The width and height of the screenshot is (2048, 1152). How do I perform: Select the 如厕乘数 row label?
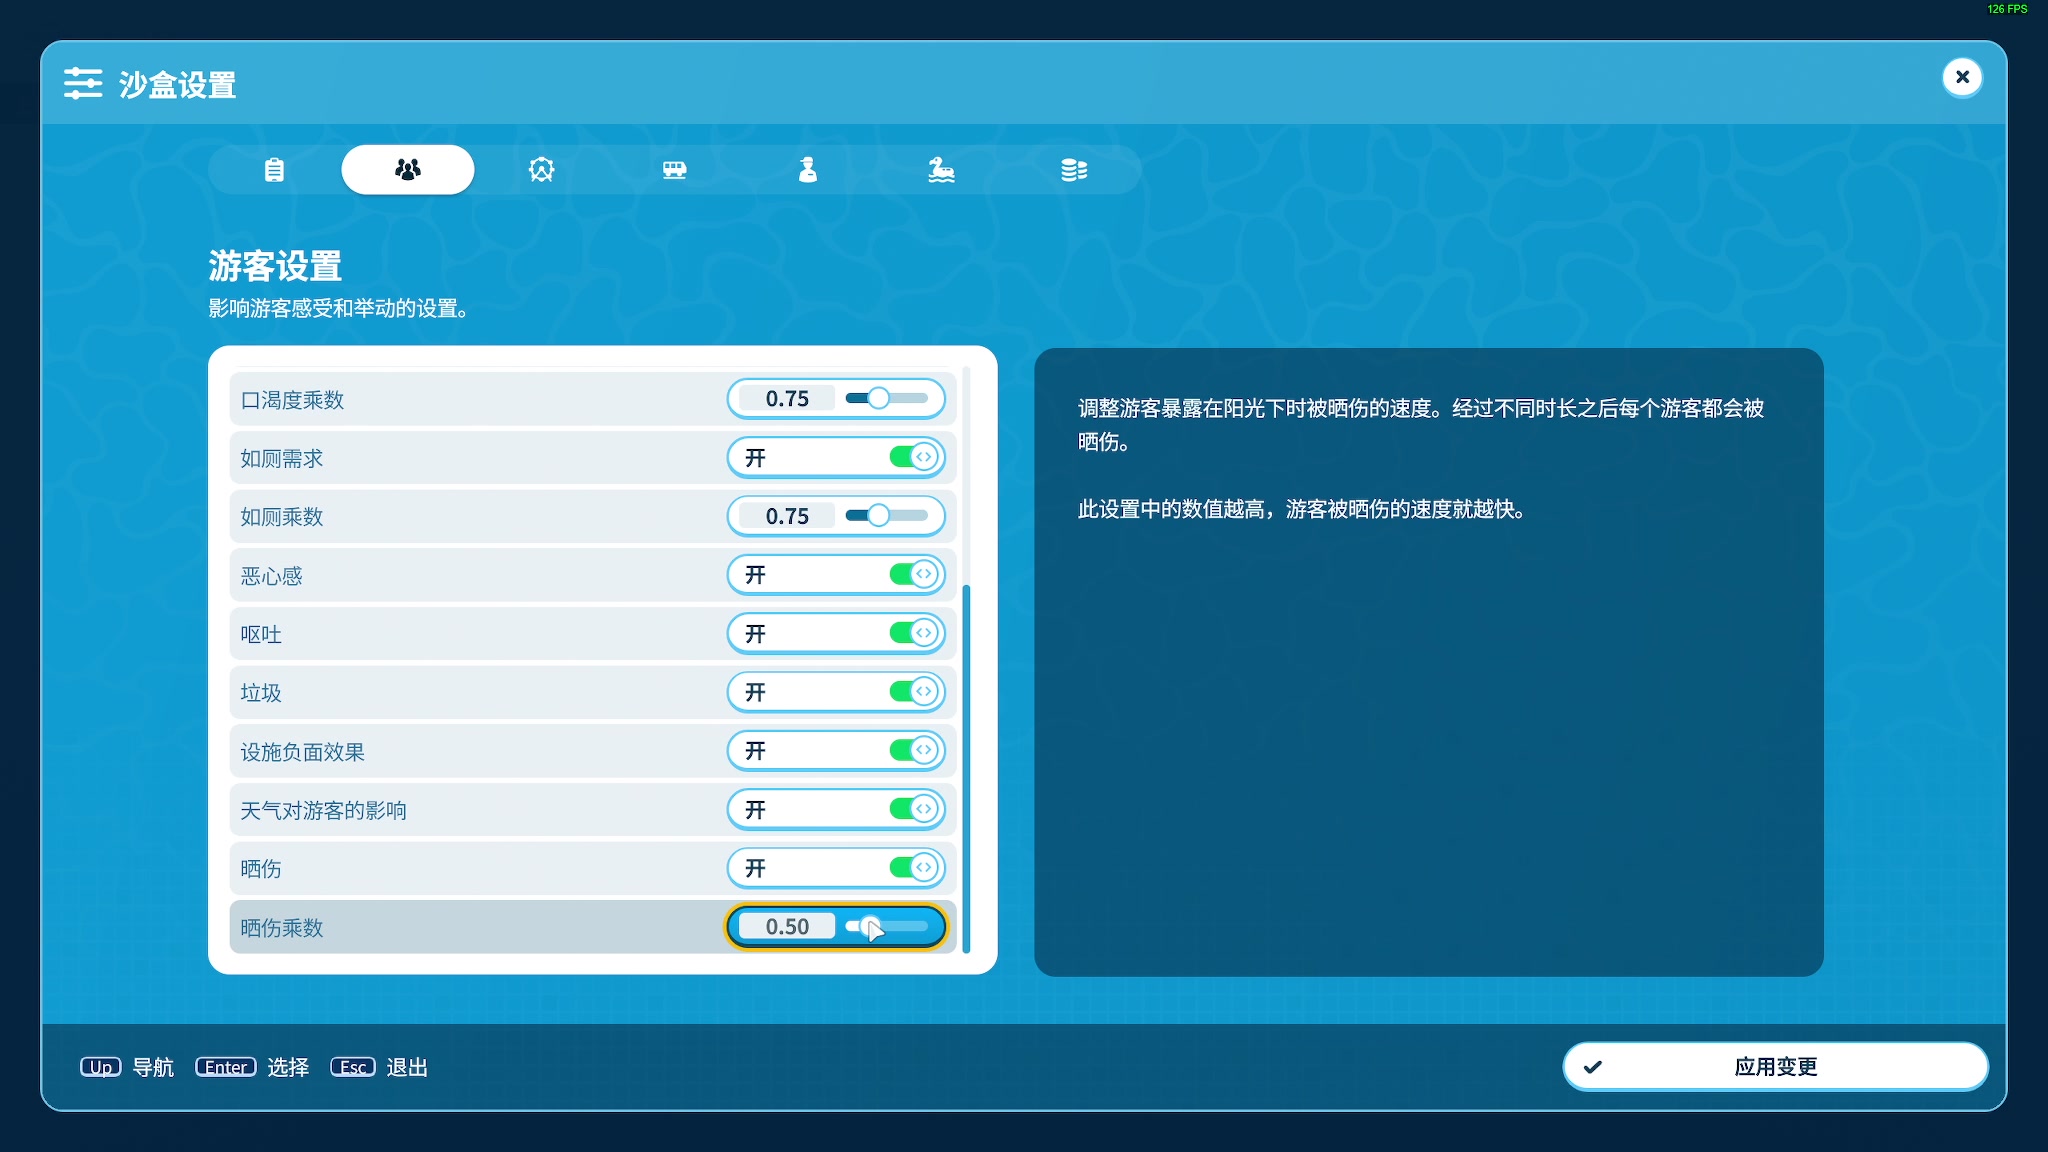click(x=282, y=517)
